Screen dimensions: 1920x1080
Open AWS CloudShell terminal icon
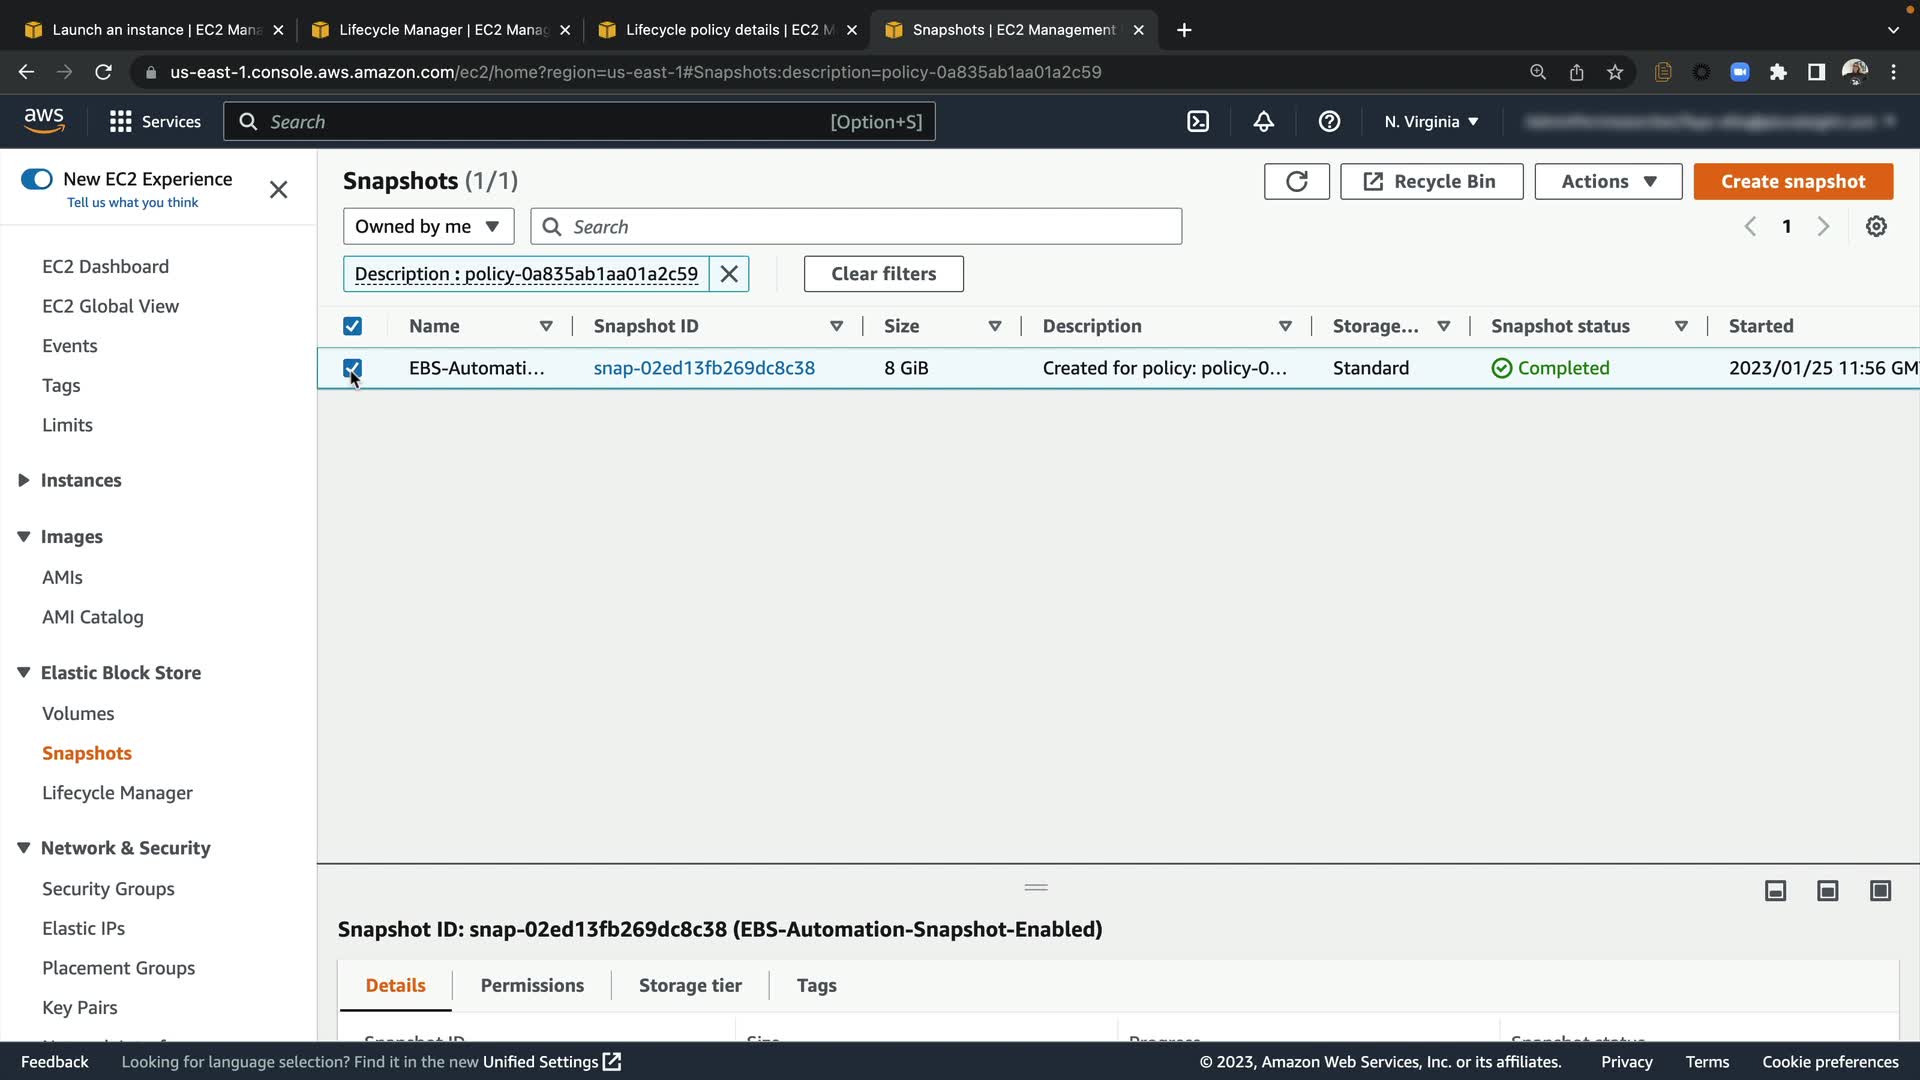pos(1198,122)
